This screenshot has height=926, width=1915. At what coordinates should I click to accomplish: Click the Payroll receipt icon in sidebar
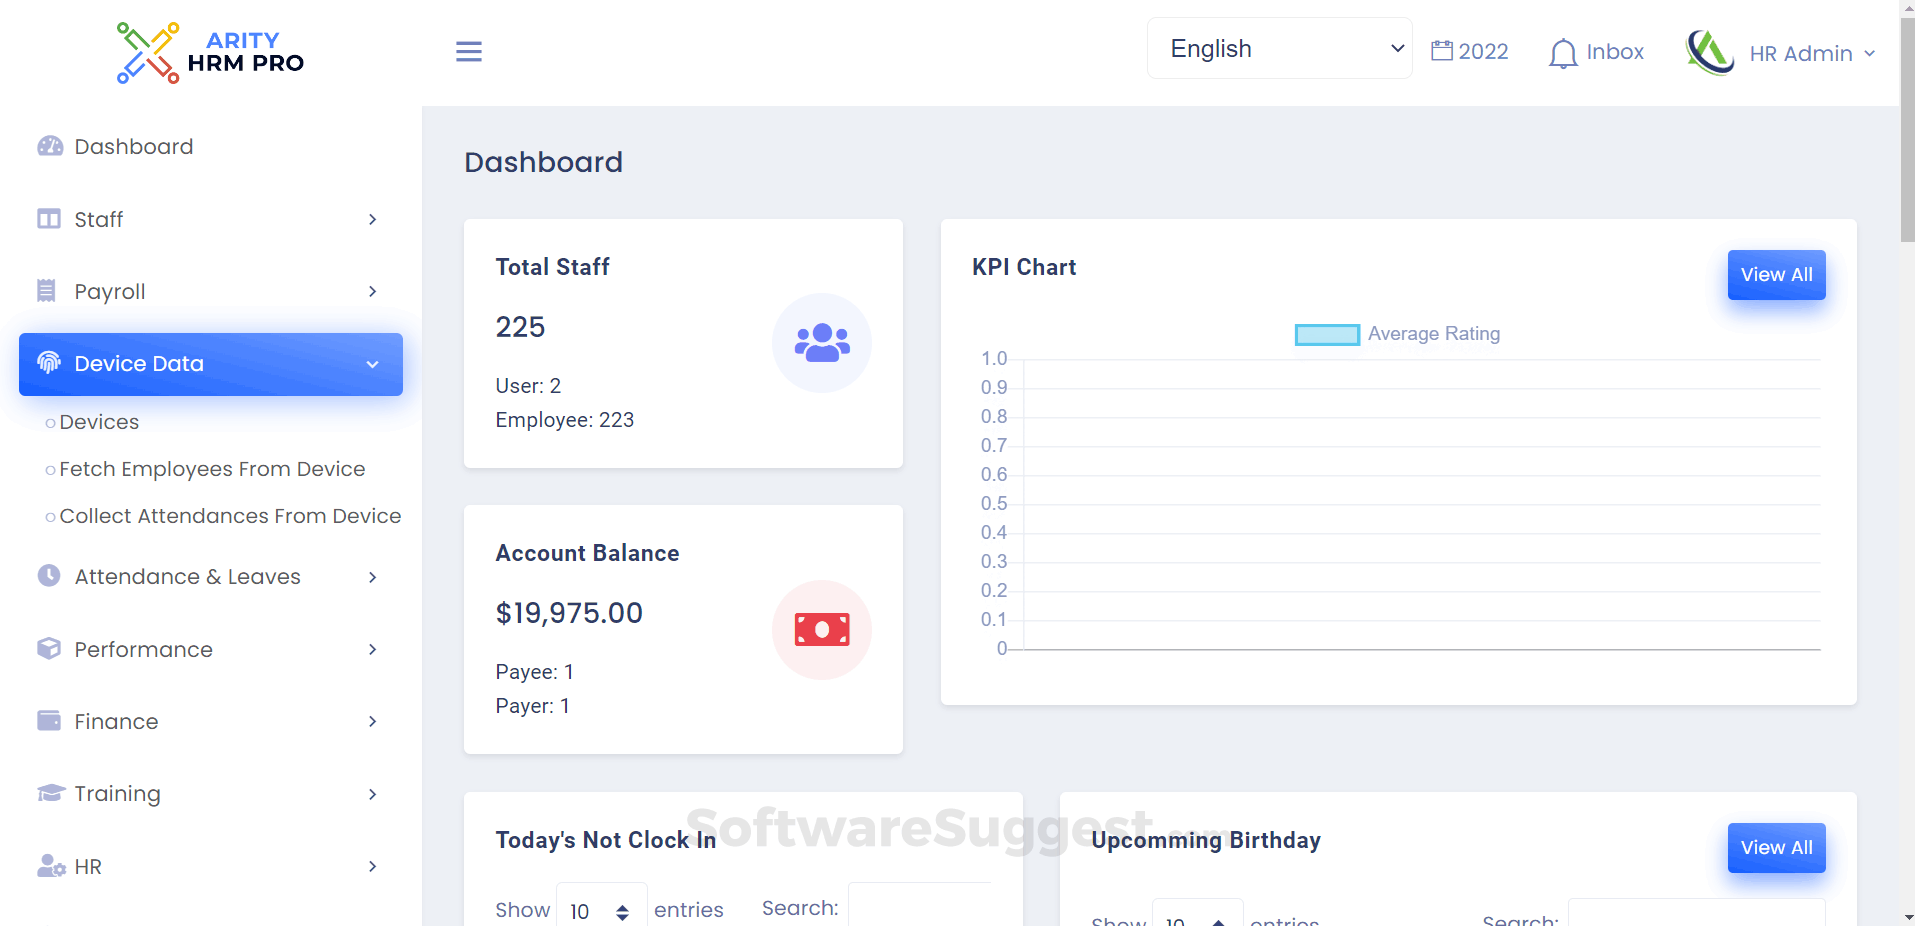coord(46,291)
